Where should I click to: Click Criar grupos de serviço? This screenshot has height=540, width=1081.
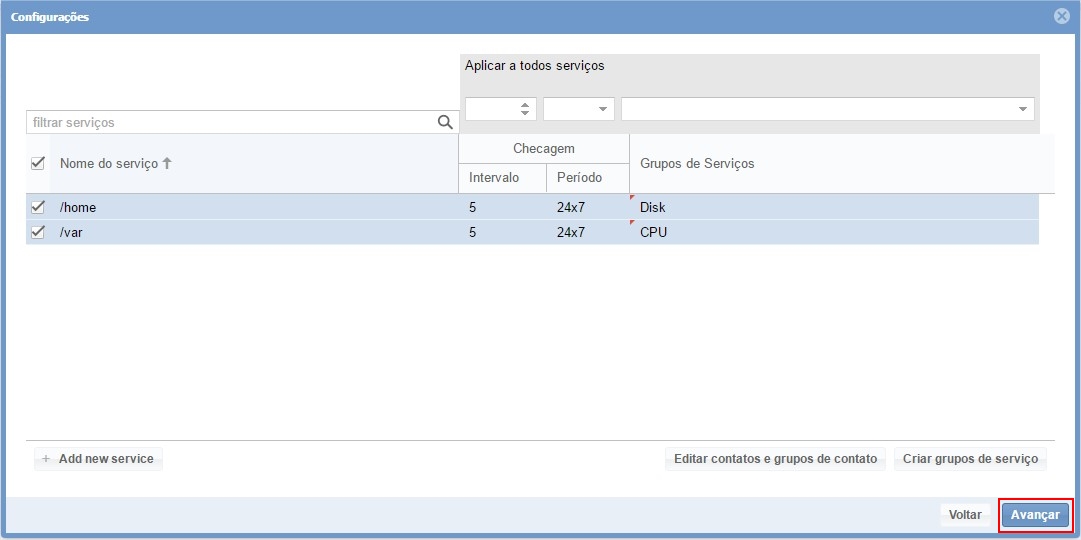click(x=970, y=459)
